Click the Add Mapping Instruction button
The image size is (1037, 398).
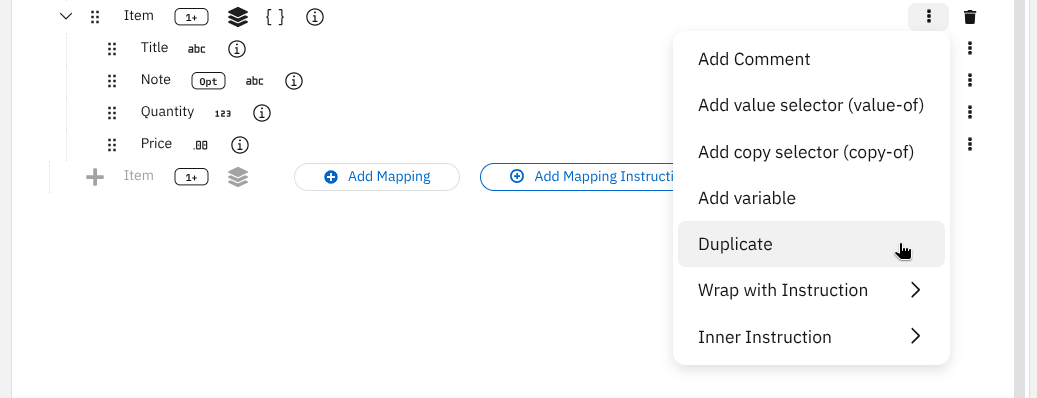pyautogui.click(x=577, y=177)
